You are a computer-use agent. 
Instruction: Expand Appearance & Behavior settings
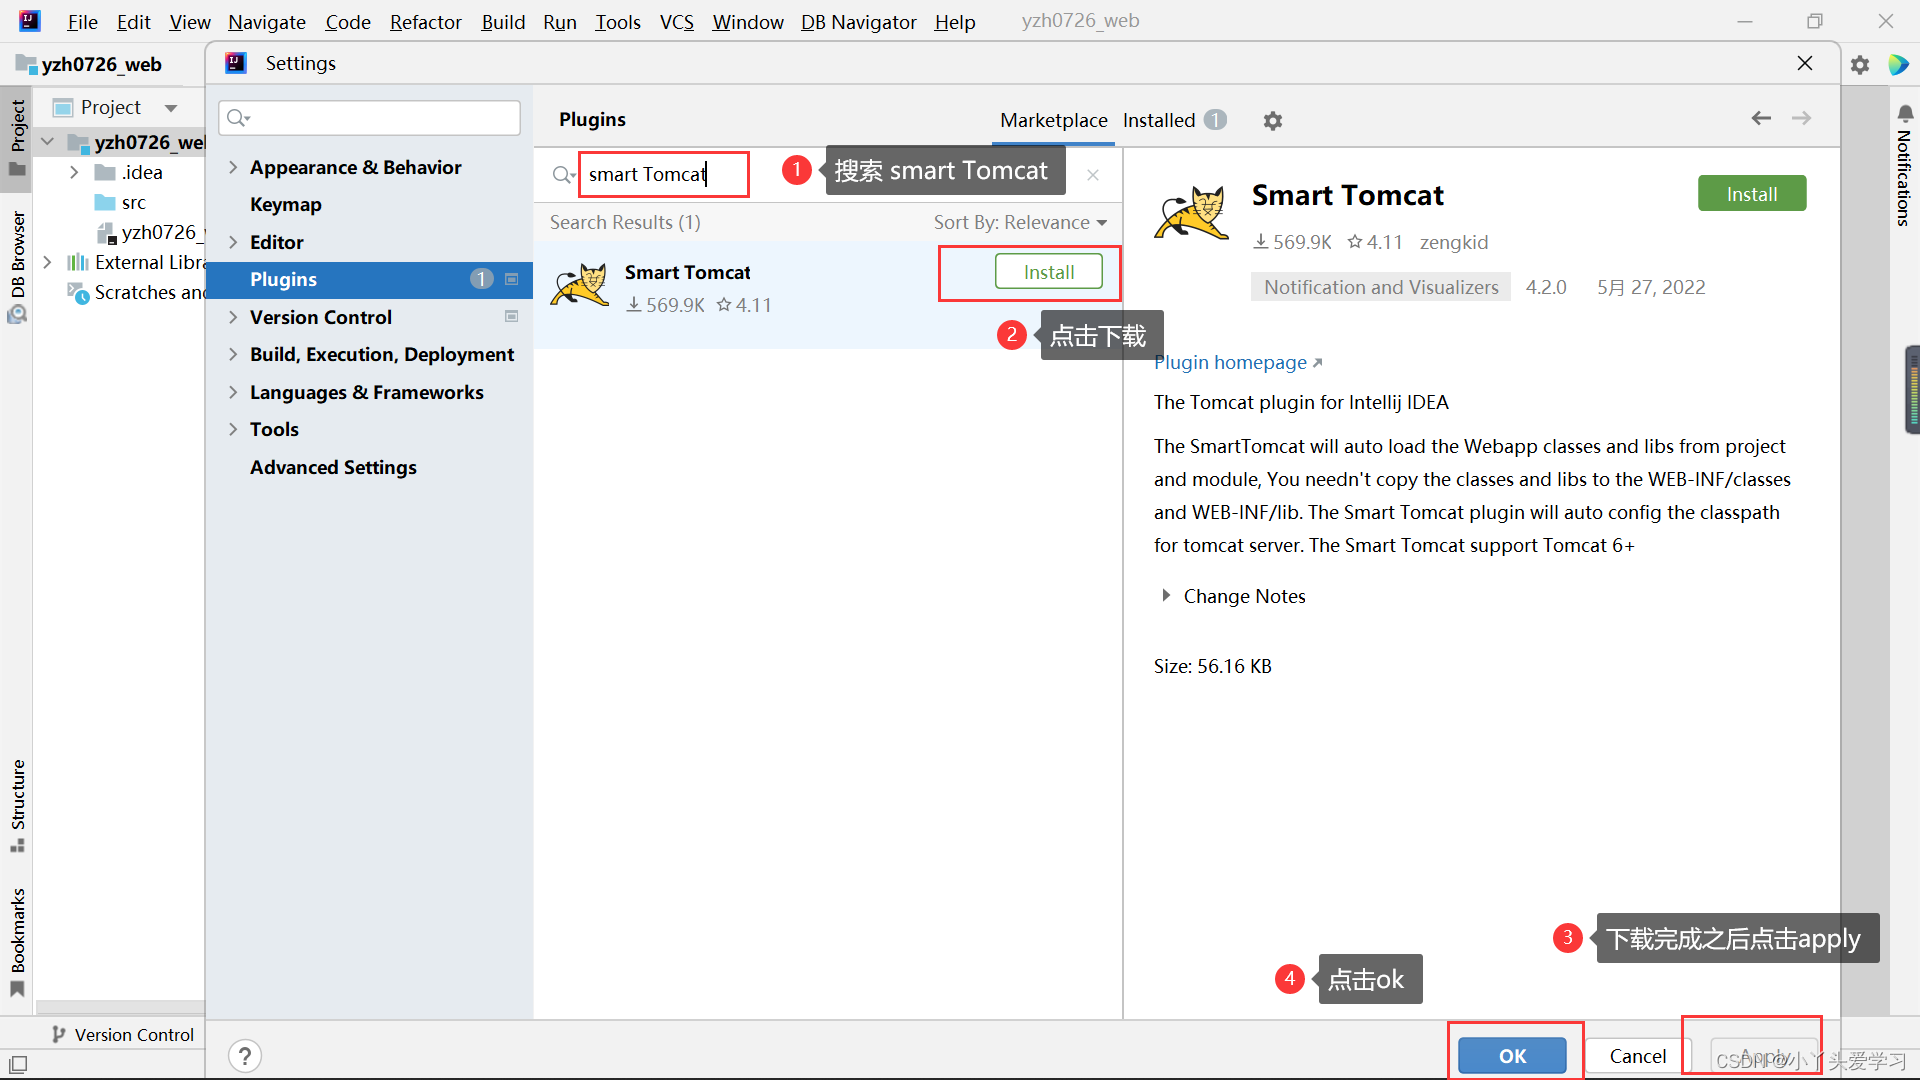pos(233,167)
